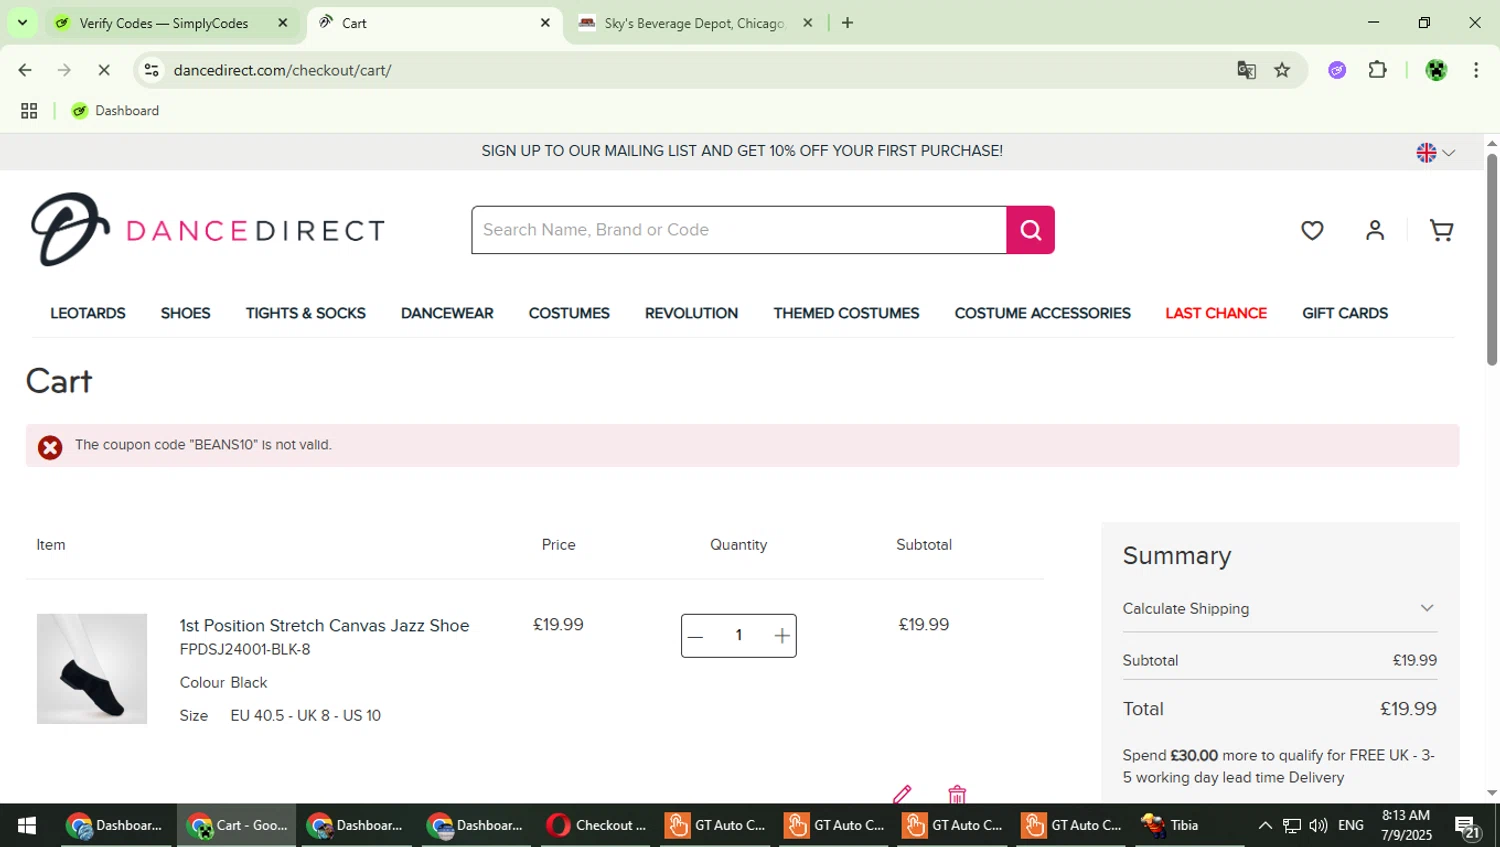Click the quantity input field

pyautogui.click(x=739, y=636)
